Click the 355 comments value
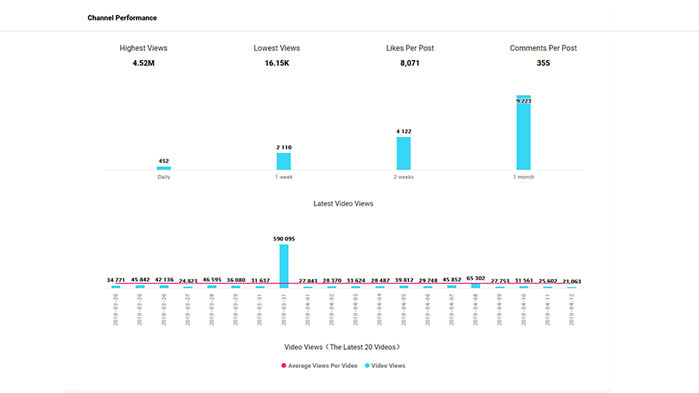This screenshot has width=699, height=393. (x=543, y=63)
